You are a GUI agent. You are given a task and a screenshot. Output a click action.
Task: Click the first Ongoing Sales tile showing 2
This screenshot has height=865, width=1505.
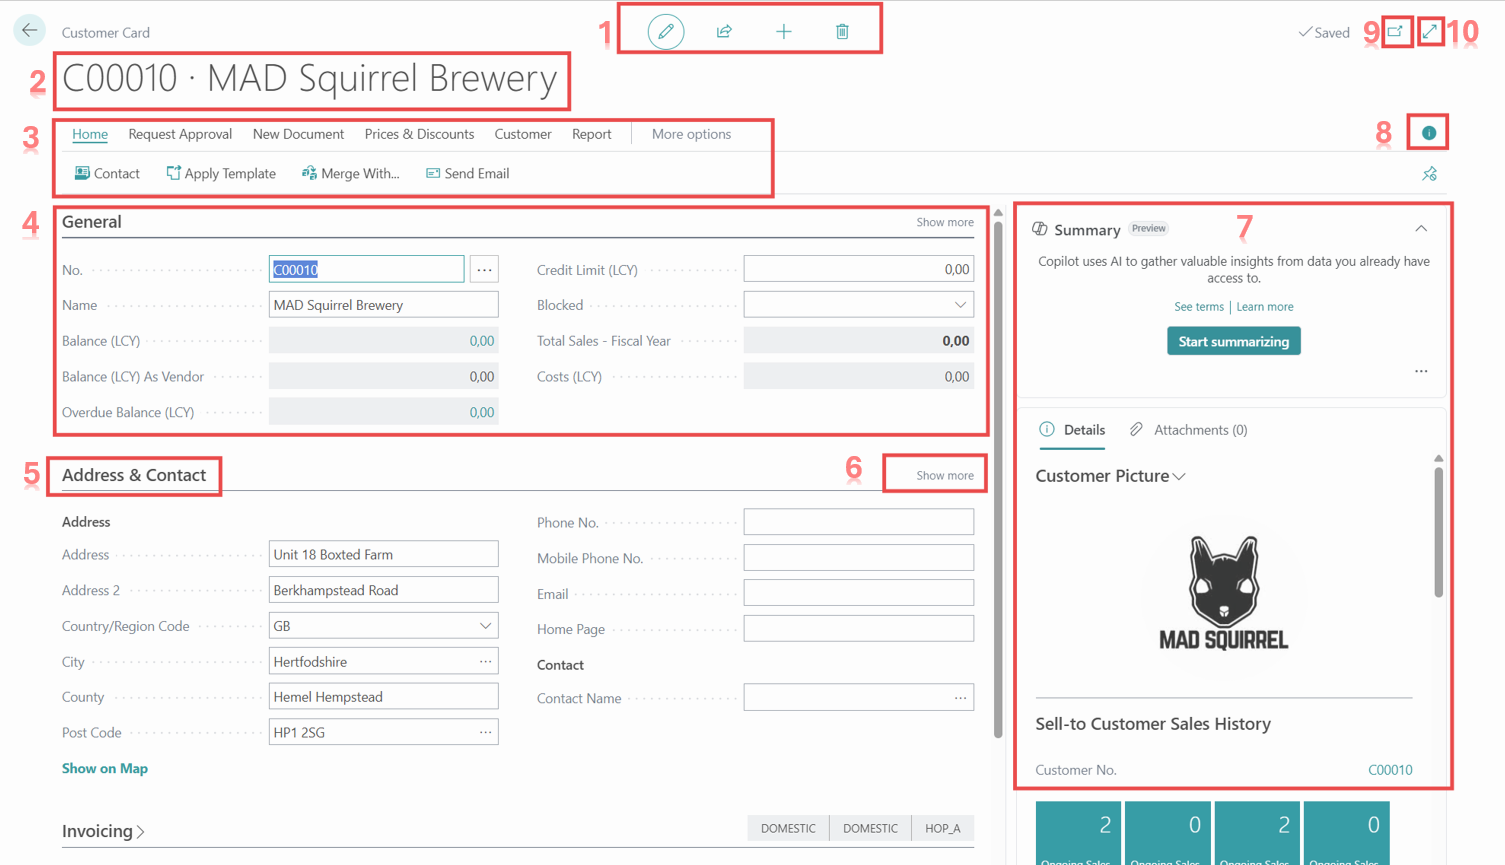[1078, 833]
